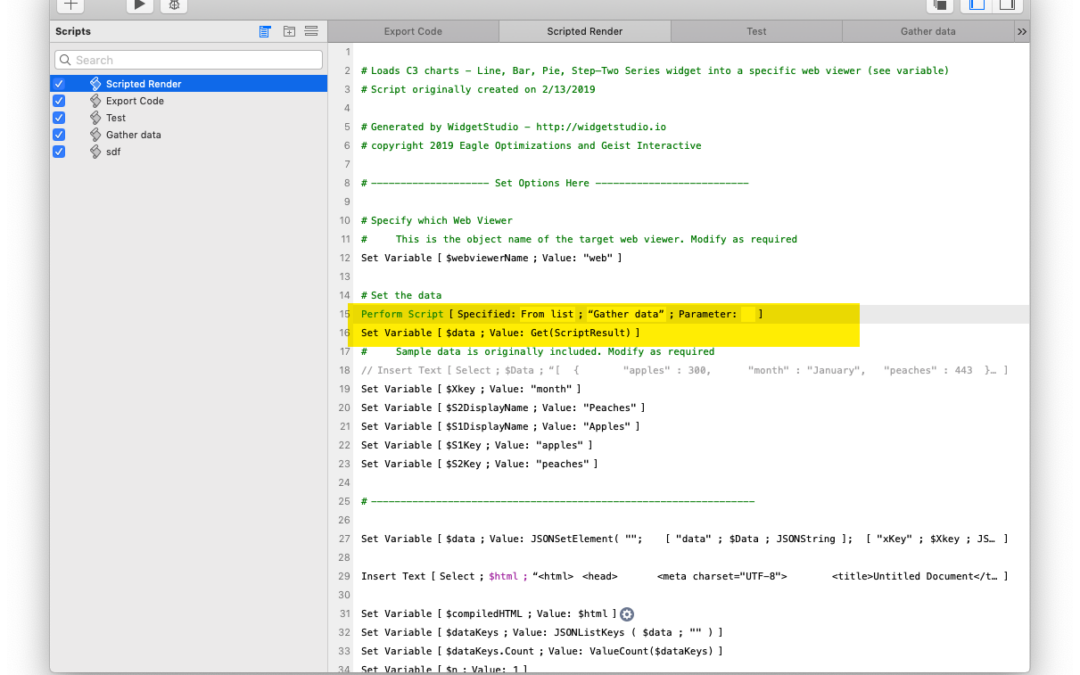The width and height of the screenshot is (1080, 675).
Task: Uncheck the Gather data script checkbox
Action: tap(59, 135)
